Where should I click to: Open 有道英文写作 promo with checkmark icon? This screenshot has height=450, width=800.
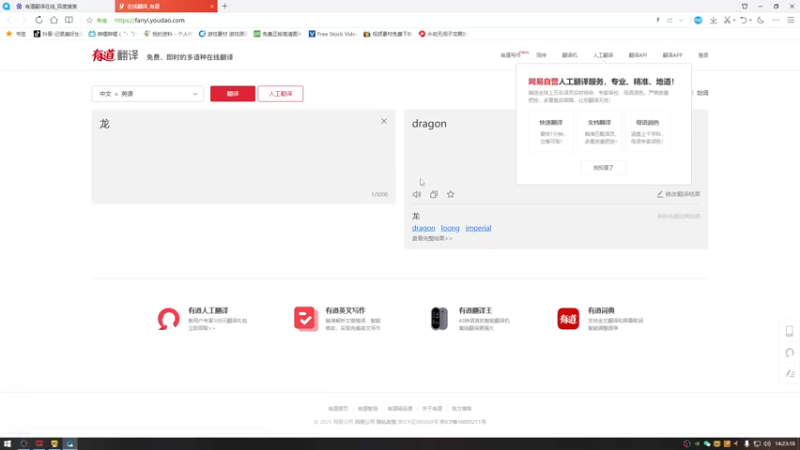[x=338, y=319]
